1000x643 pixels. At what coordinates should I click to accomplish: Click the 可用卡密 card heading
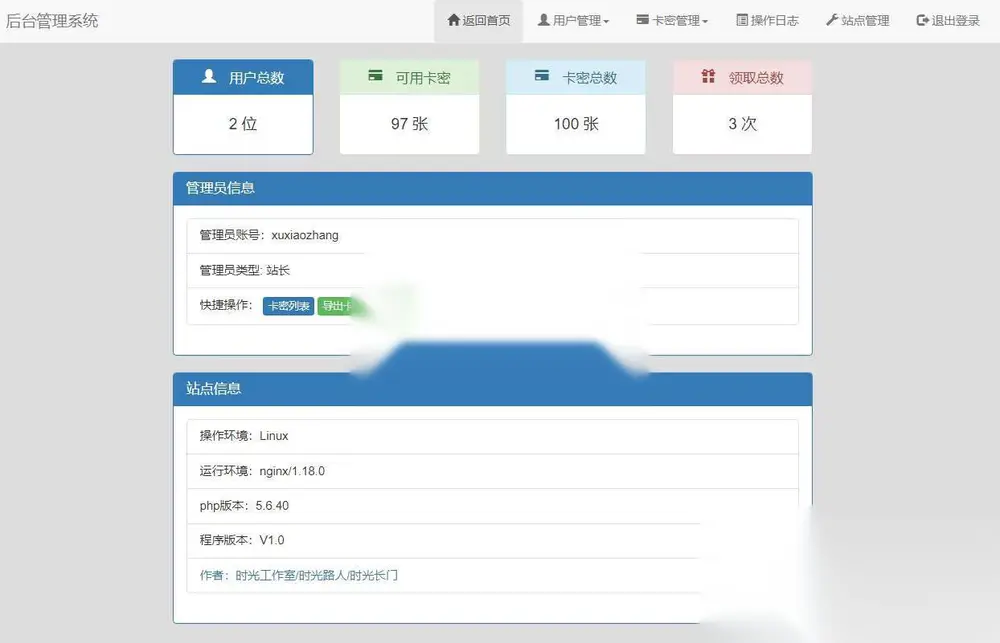click(x=409, y=77)
